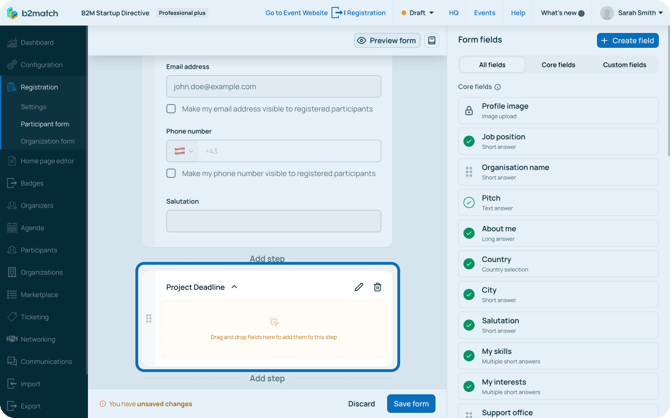Click the Create field button
The image size is (670, 418).
[627, 40]
